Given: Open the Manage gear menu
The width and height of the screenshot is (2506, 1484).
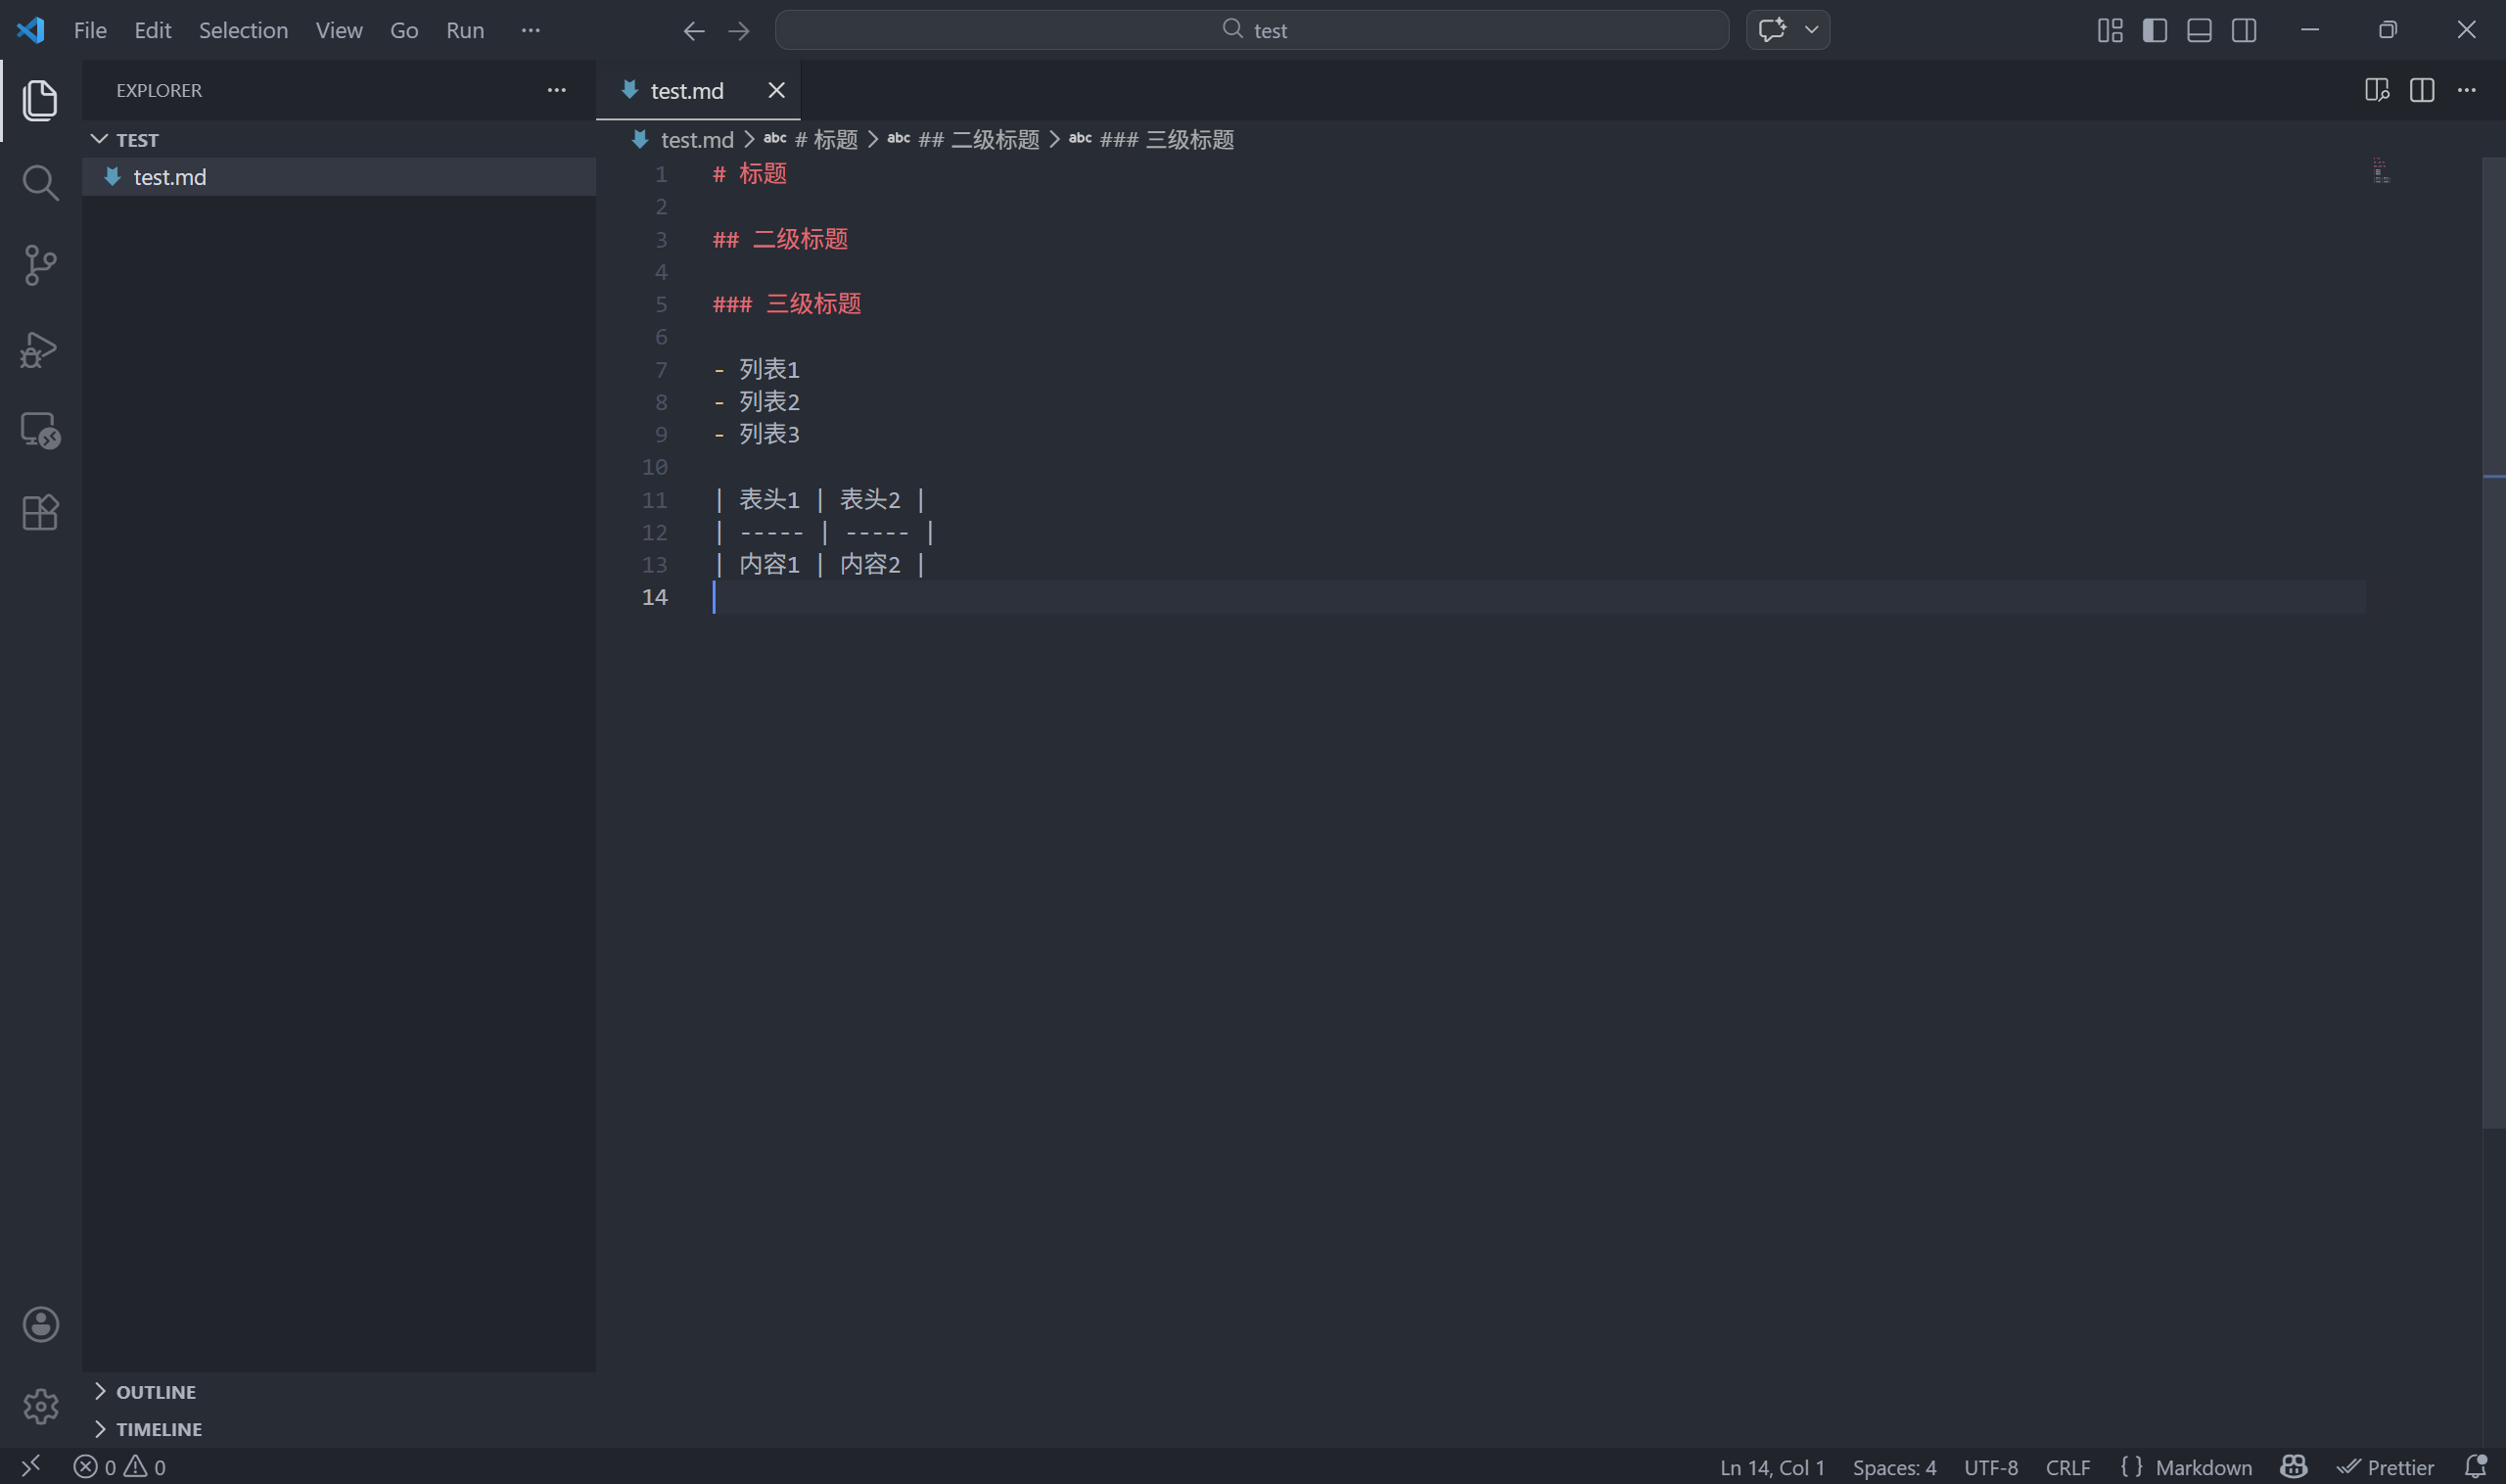Looking at the screenshot, I should 39,1406.
